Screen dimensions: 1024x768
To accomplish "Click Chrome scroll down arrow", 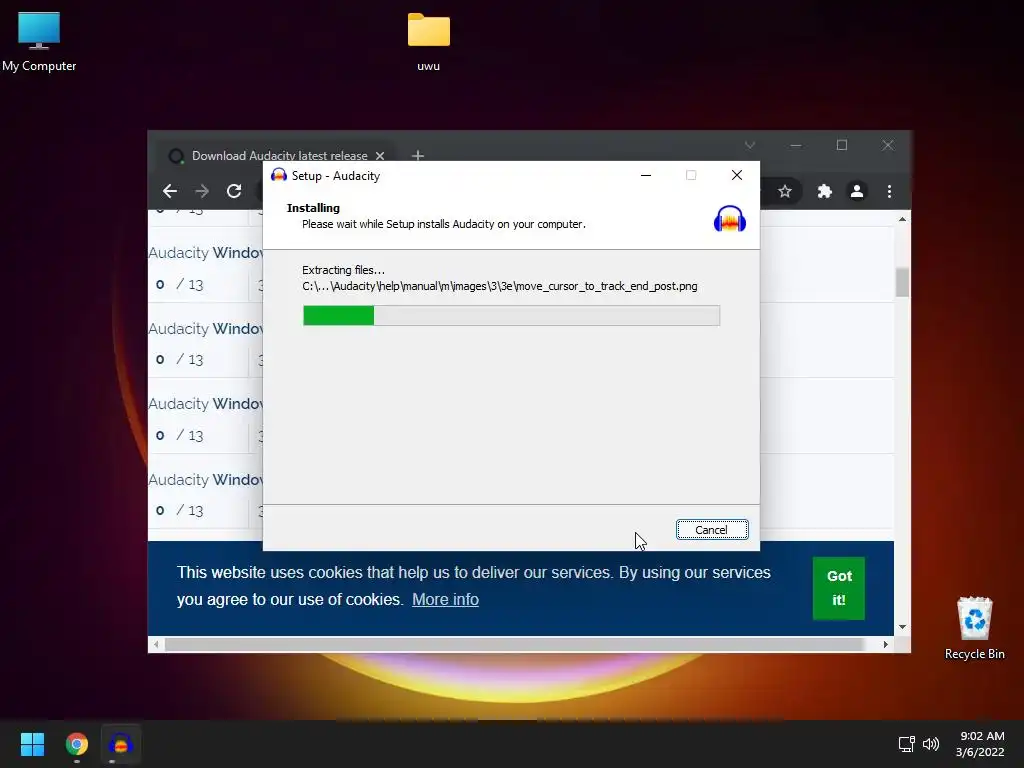I will point(902,627).
